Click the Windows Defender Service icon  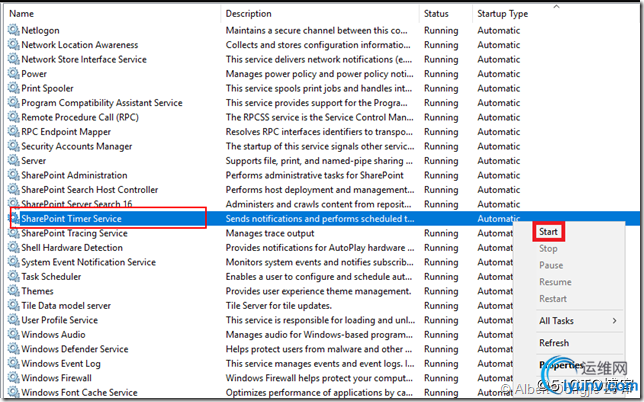14,349
